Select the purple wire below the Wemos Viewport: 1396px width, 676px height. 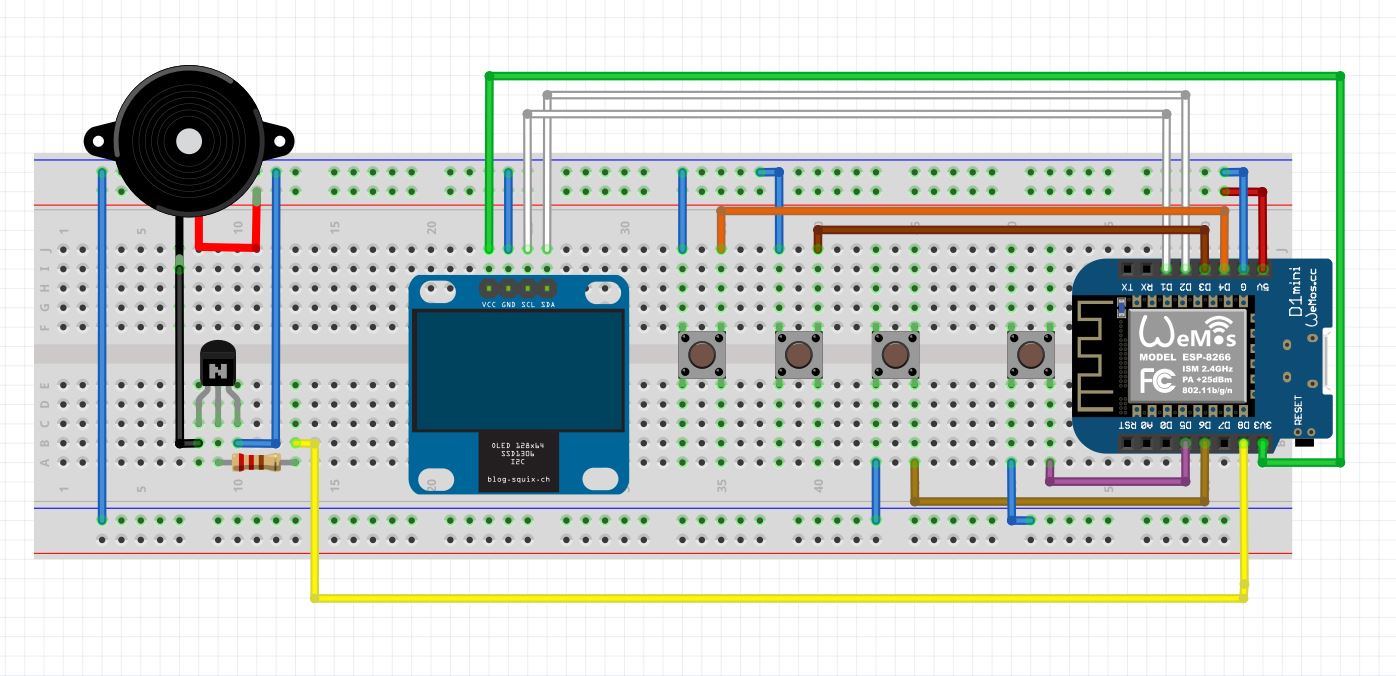click(x=1117, y=482)
